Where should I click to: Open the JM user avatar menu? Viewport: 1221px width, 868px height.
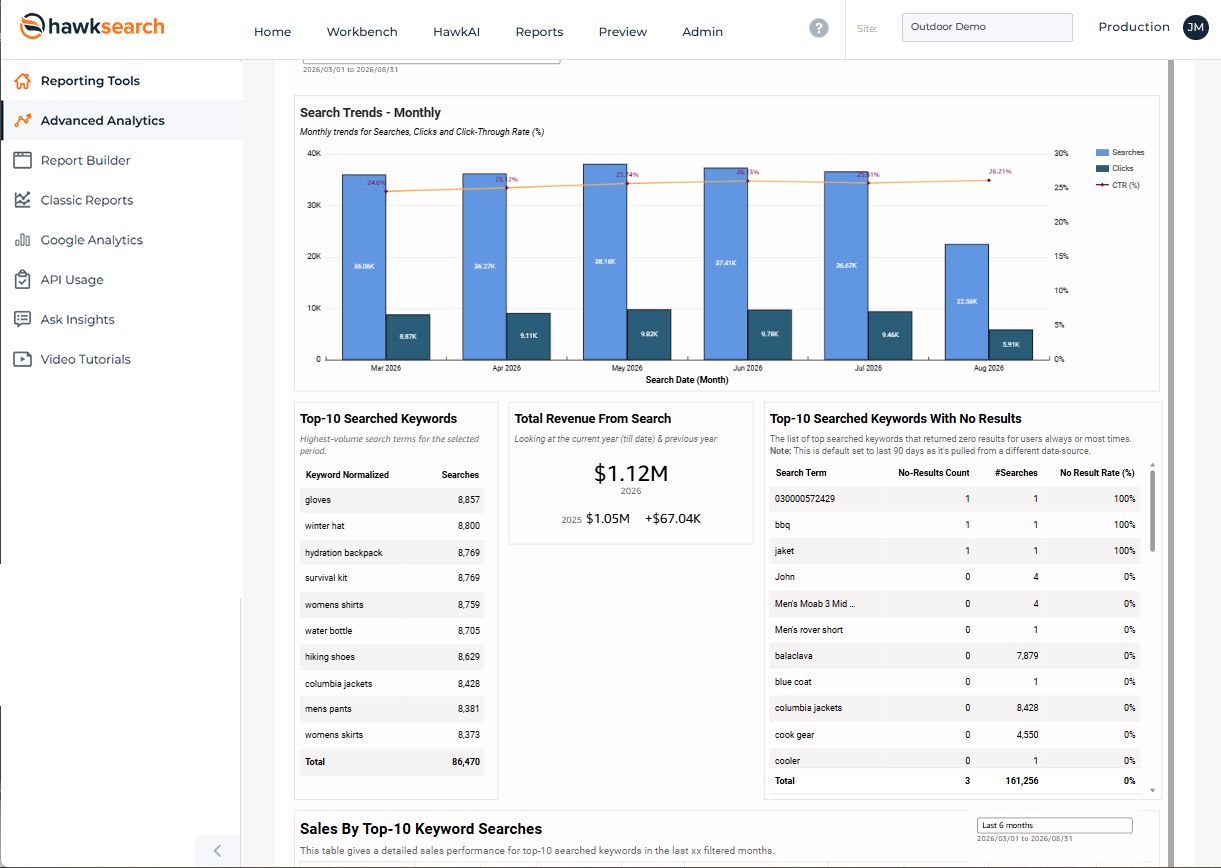1195,28
